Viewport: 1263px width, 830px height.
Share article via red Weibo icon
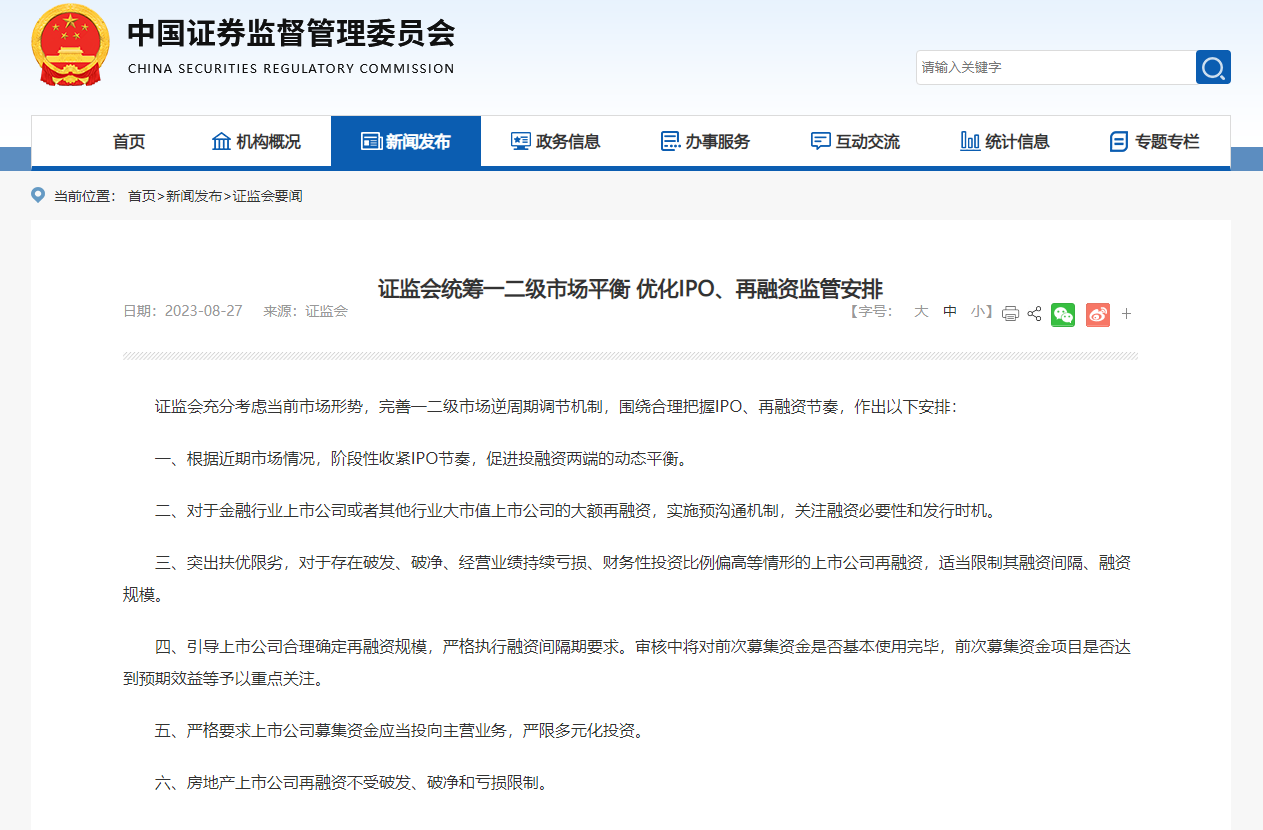tap(1098, 314)
